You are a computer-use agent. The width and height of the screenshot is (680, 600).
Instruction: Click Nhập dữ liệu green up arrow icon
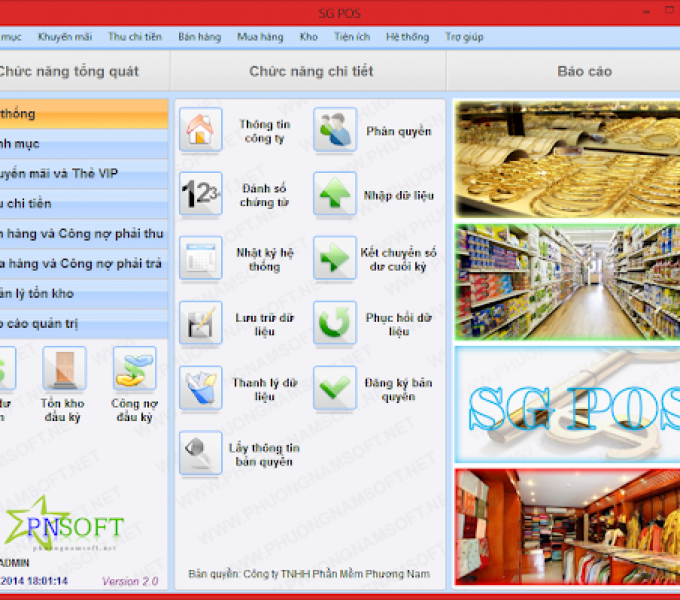pos(335,193)
